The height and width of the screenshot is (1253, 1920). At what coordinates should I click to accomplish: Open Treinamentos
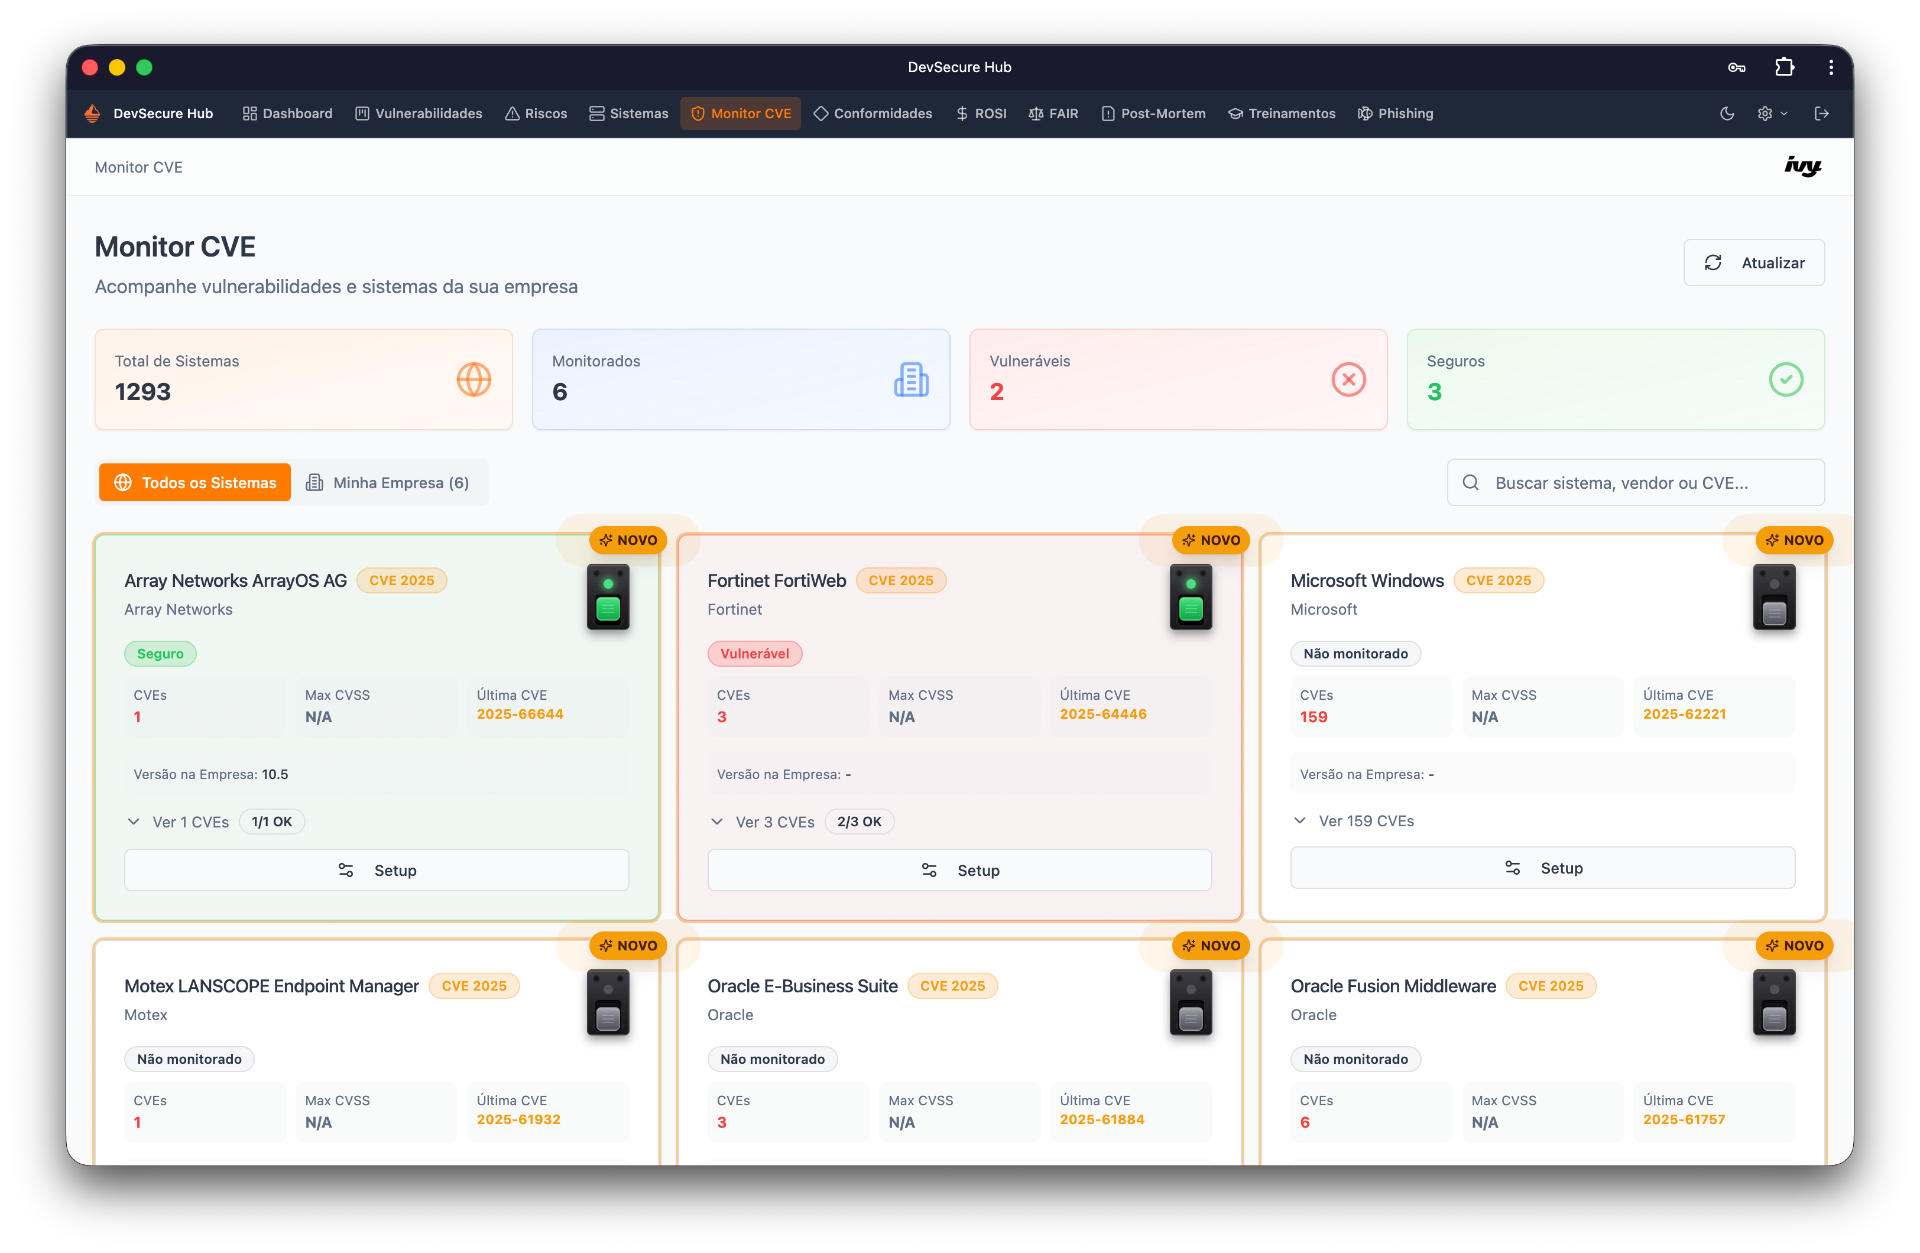click(x=1282, y=113)
